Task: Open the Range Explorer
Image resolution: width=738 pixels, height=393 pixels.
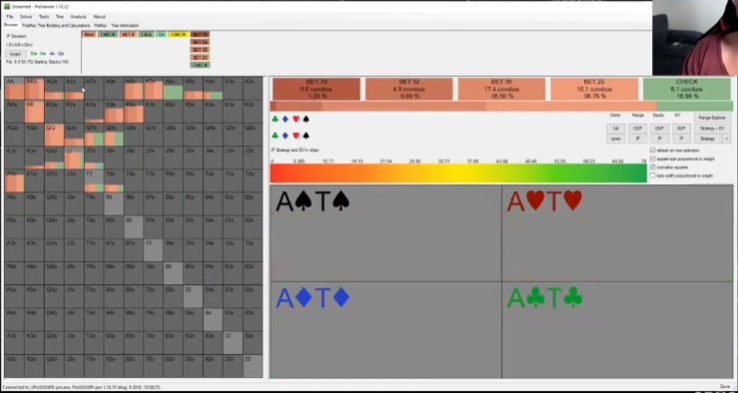Action: [712, 118]
